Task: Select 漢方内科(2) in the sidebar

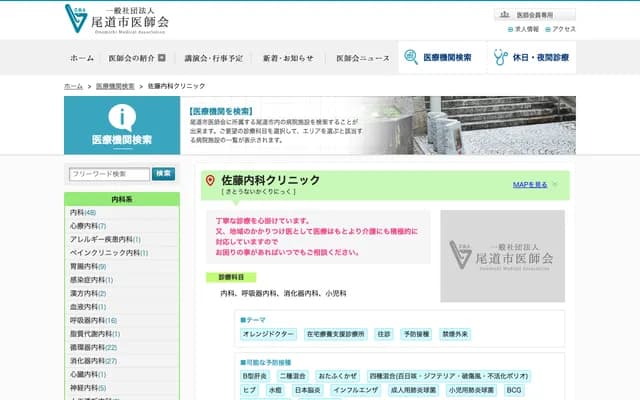Action: point(88,293)
